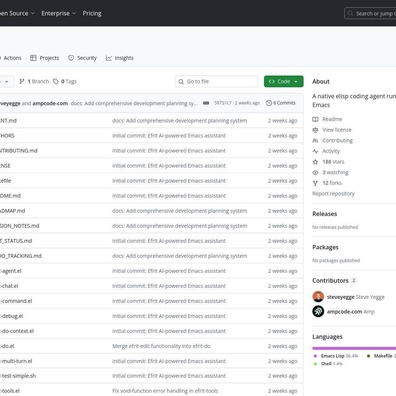The width and height of the screenshot is (396, 396).
Task: Click the magnifier icon in Go to file
Action: coord(181,82)
